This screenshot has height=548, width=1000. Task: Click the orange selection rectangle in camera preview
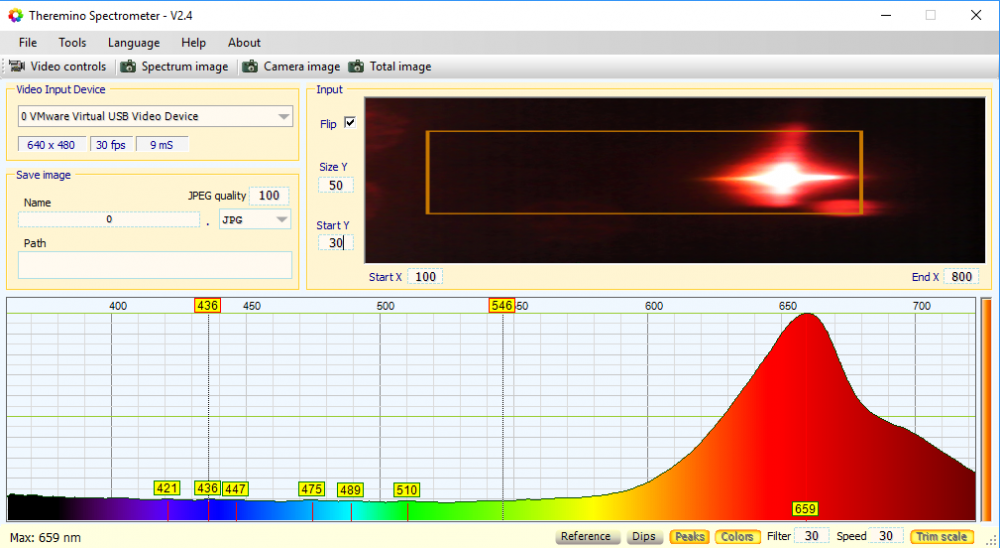click(644, 172)
